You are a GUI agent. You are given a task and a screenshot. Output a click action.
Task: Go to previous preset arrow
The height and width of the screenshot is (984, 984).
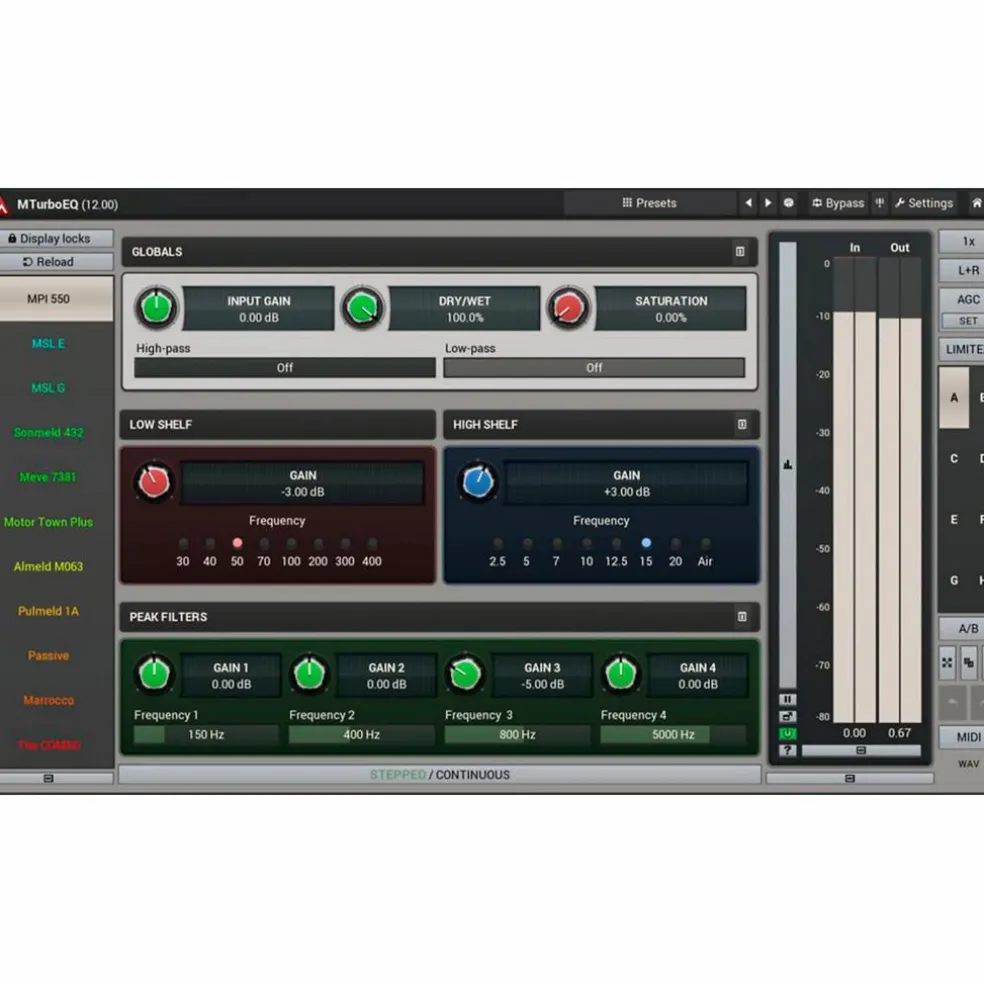pos(748,203)
